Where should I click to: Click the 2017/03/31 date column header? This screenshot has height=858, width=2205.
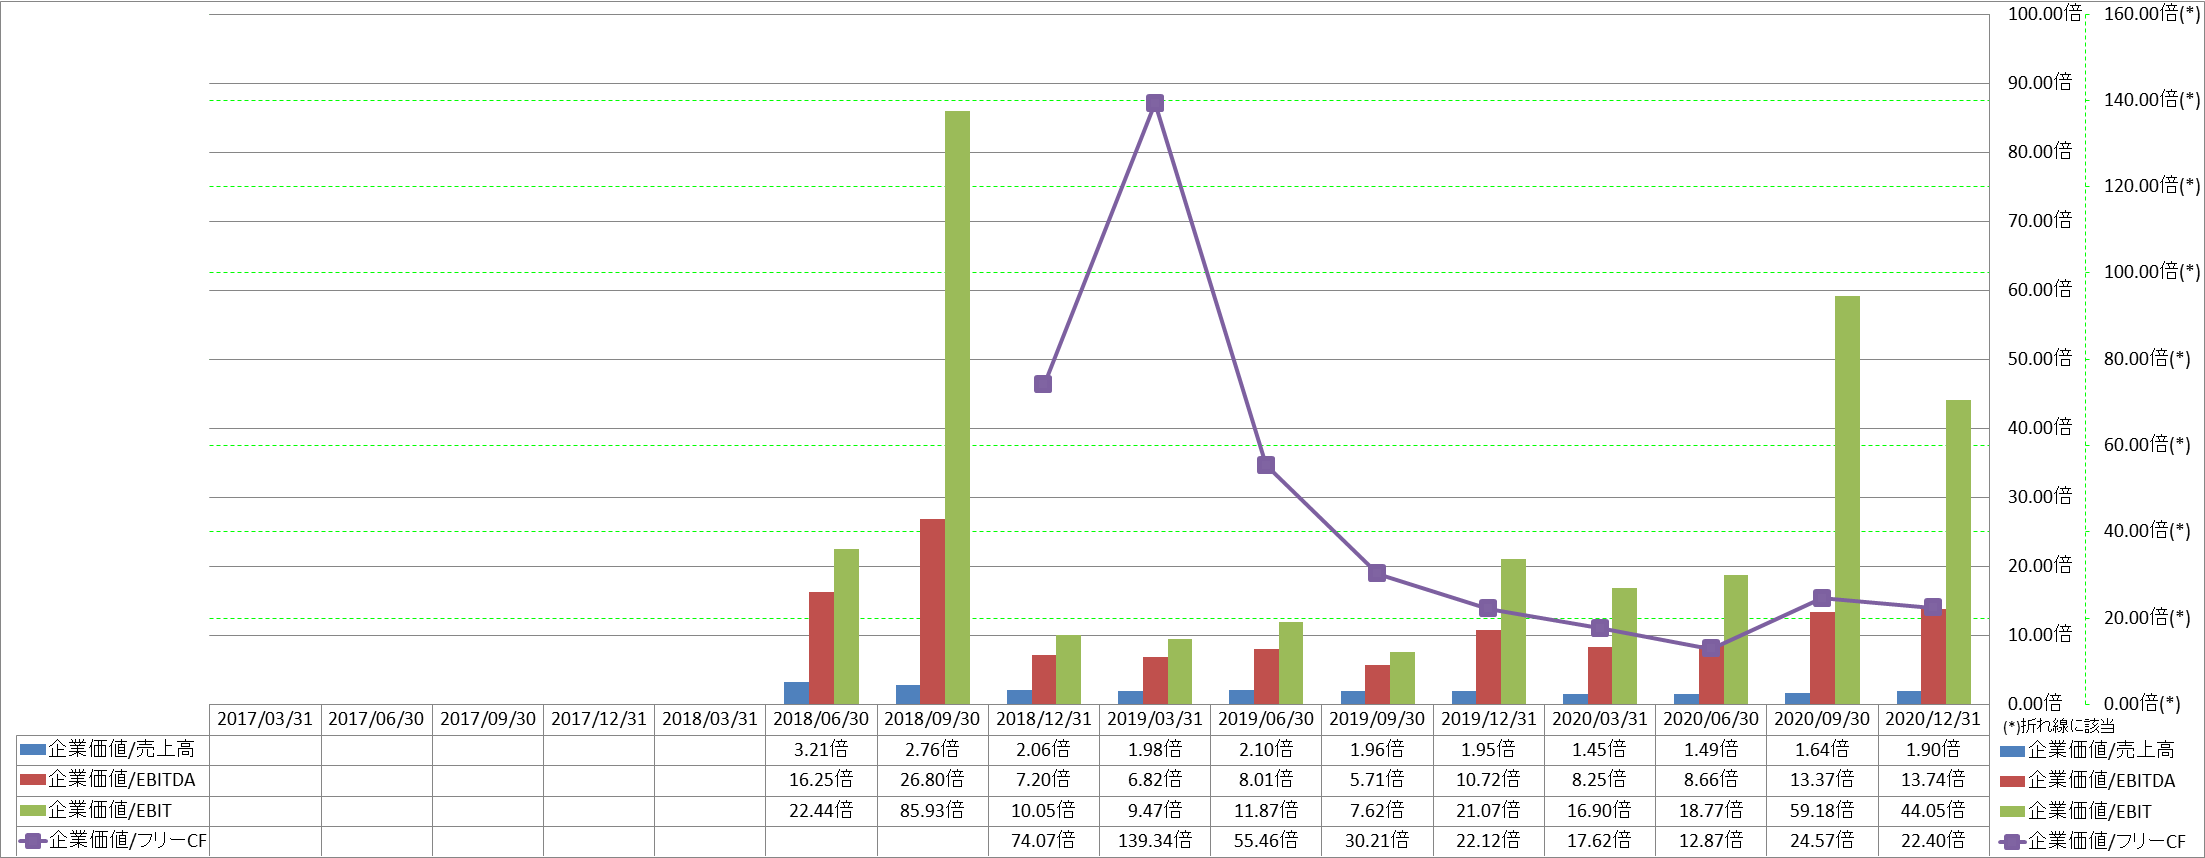tap(265, 719)
